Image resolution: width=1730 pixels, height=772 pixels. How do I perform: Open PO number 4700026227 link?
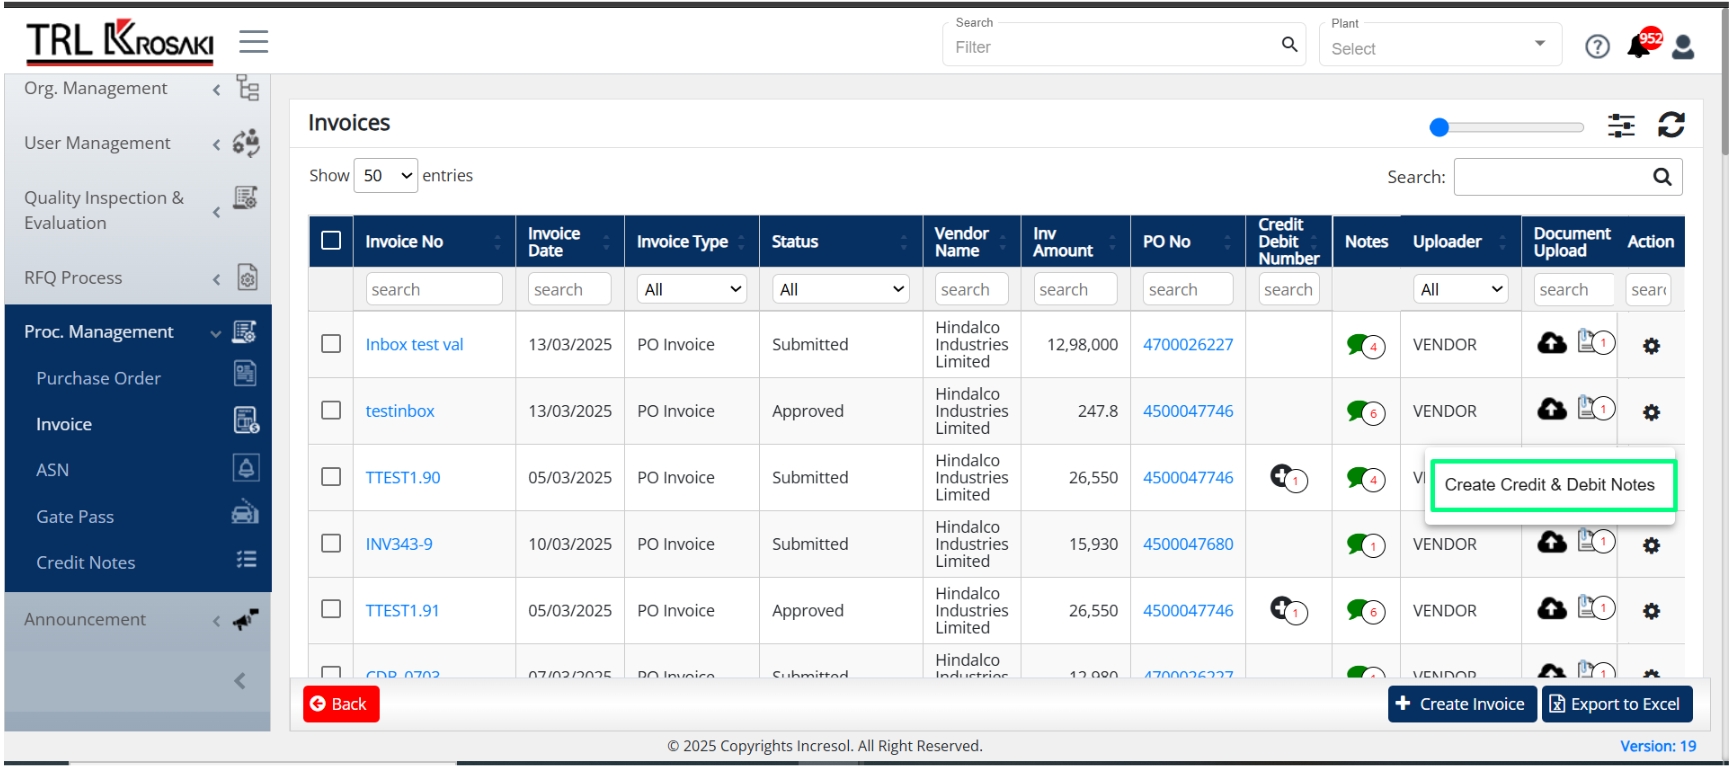pyautogui.click(x=1188, y=344)
